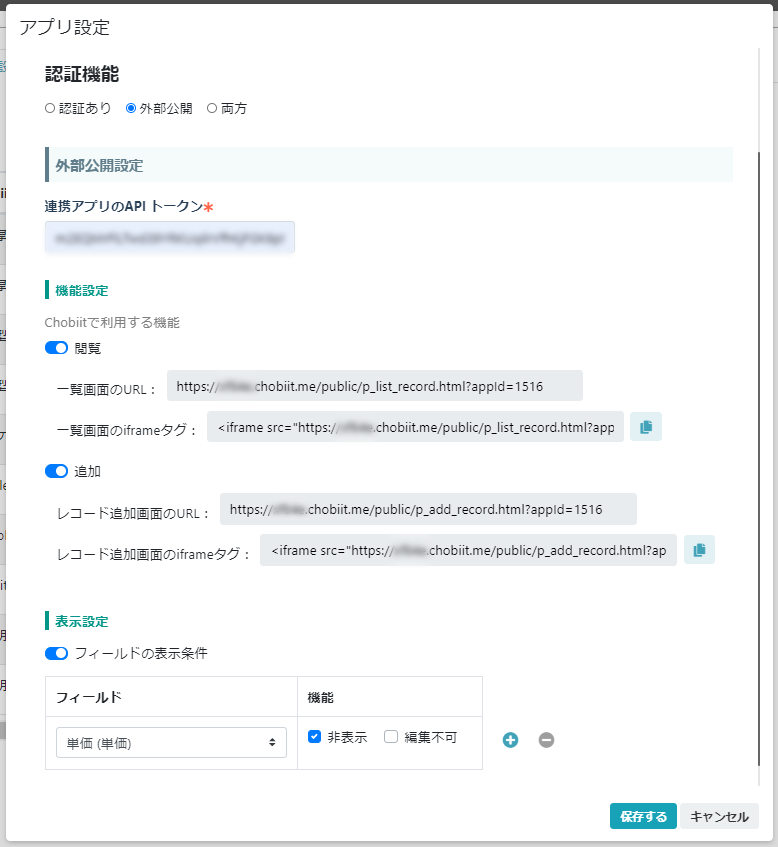Click the record add screen URL field
Screen dimensions: 778x847
(427, 509)
